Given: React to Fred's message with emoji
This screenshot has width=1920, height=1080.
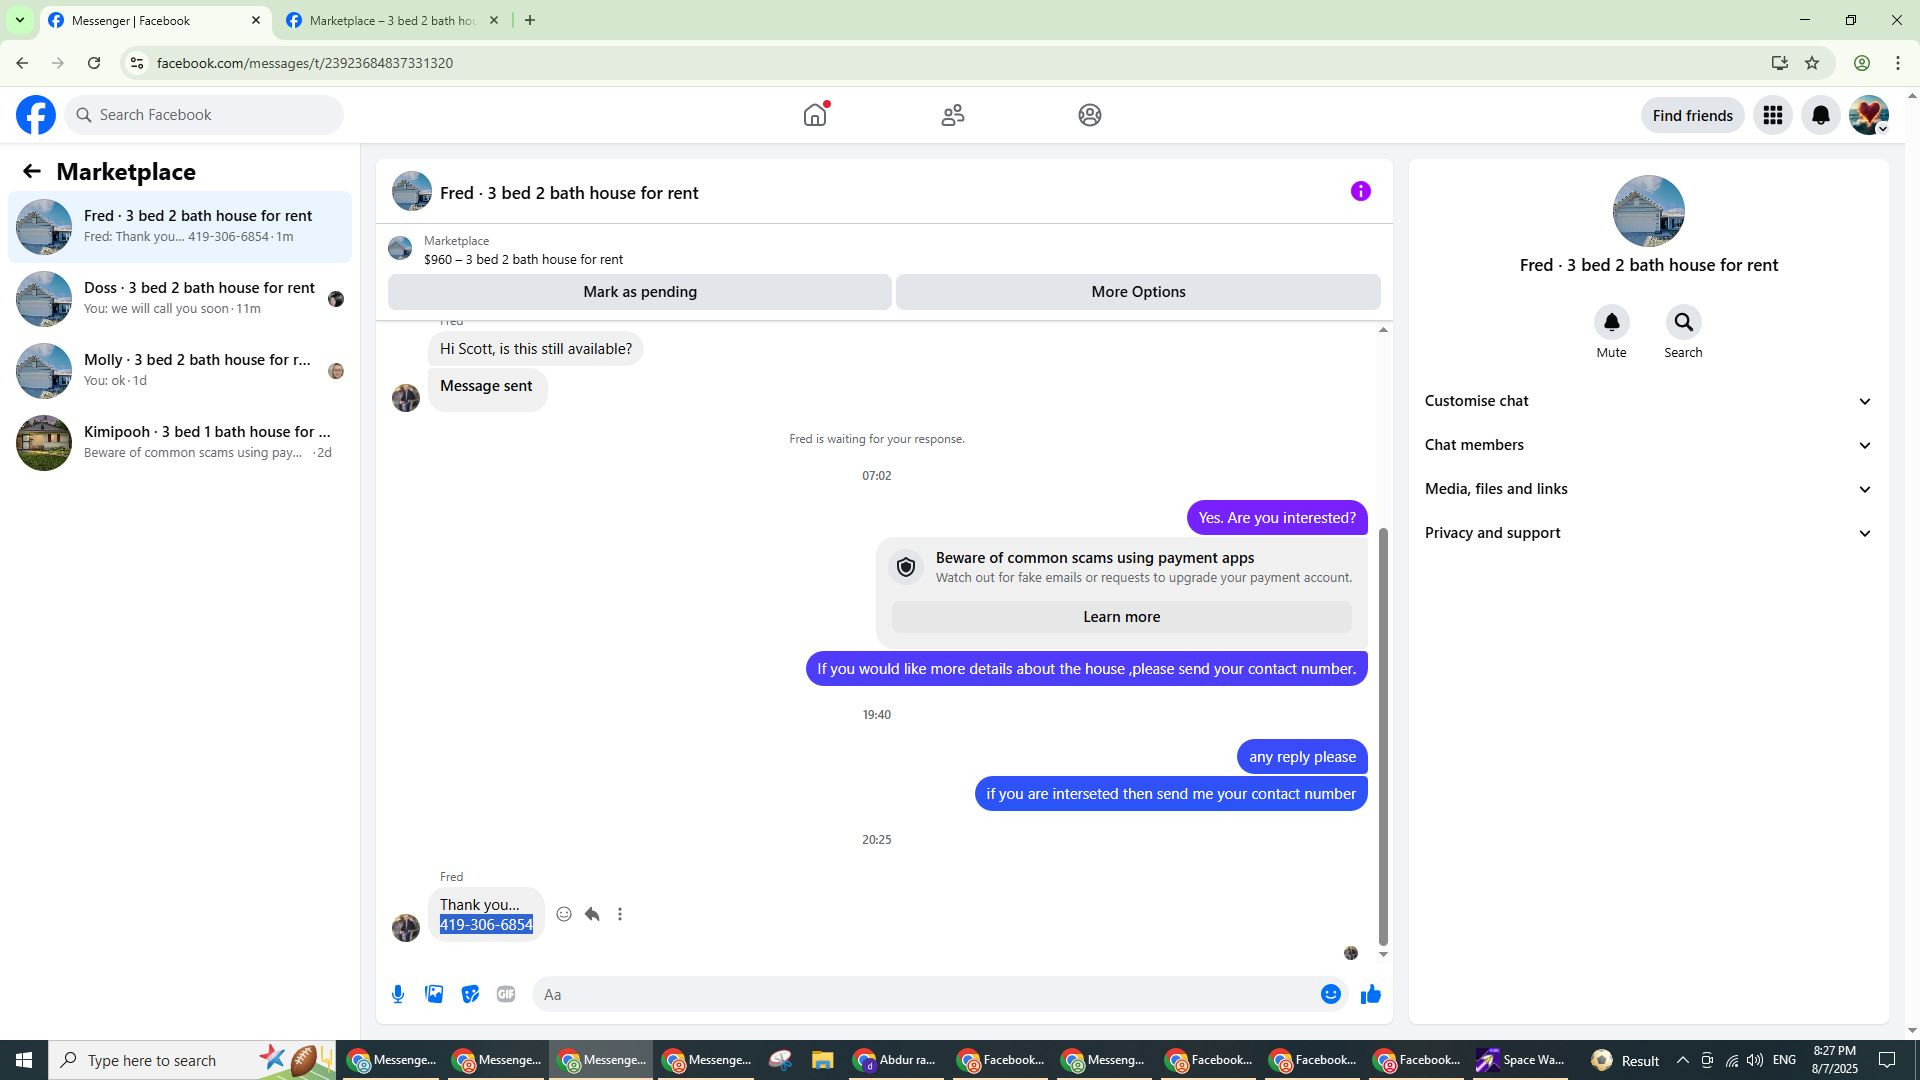Looking at the screenshot, I should (564, 914).
